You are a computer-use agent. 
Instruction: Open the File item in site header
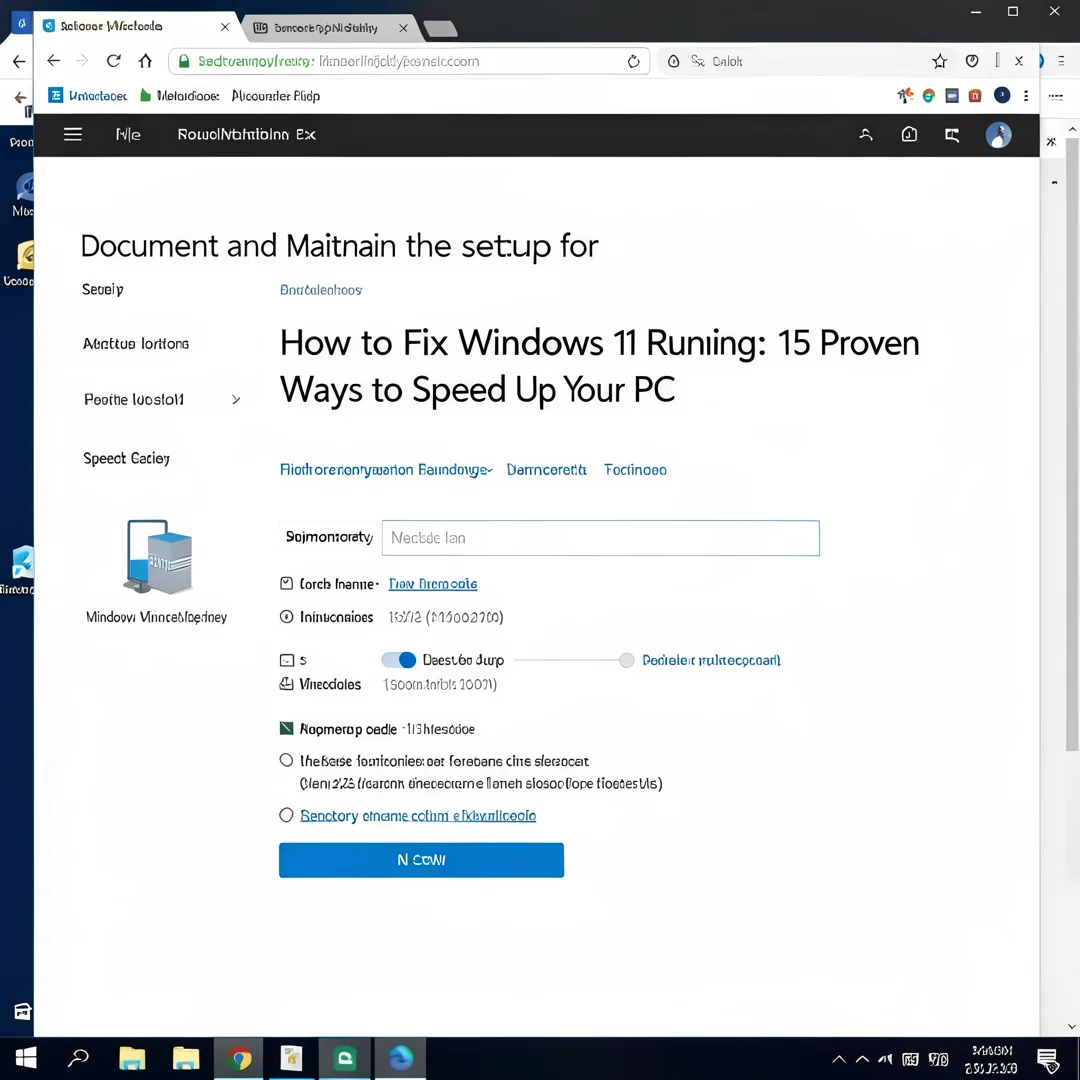(128, 134)
